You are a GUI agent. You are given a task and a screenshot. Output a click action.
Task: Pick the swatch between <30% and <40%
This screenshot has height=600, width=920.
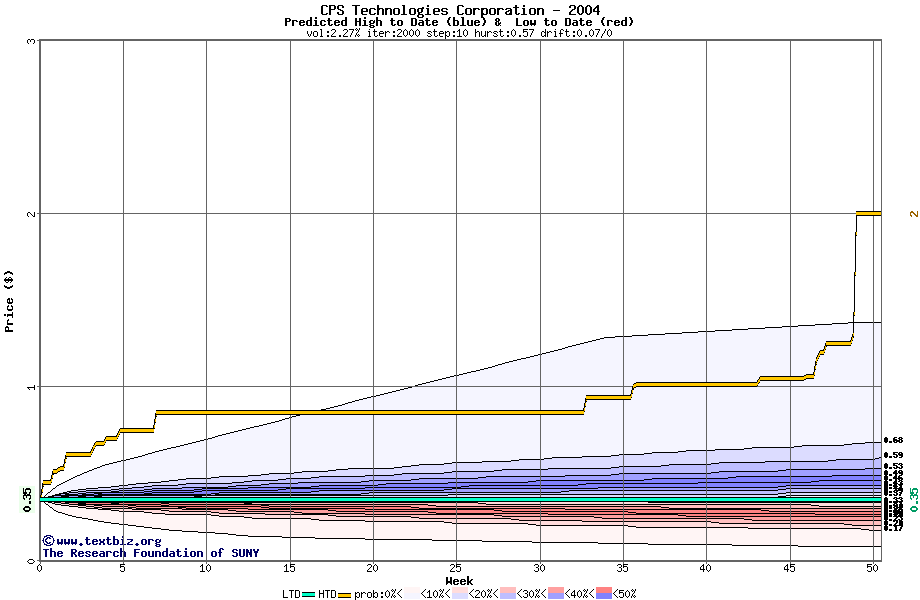[556, 594]
